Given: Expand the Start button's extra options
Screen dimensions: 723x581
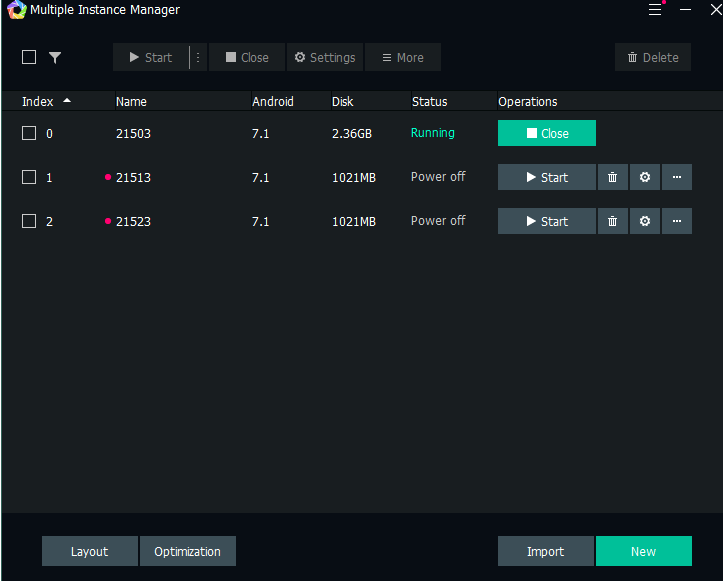Looking at the screenshot, I should tap(198, 57).
